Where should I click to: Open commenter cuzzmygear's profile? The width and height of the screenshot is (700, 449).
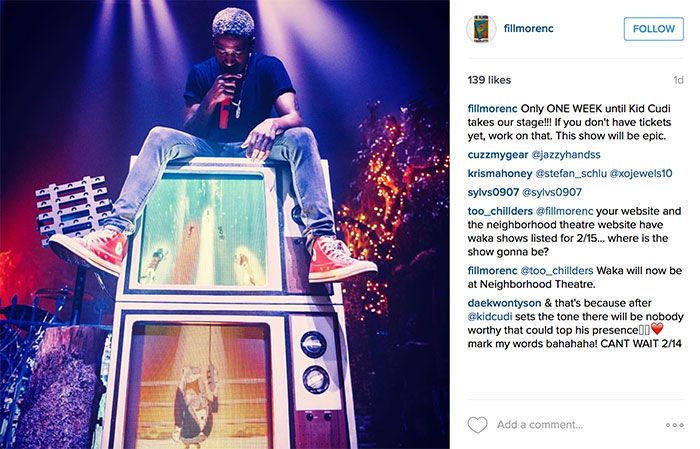point(498,155)
